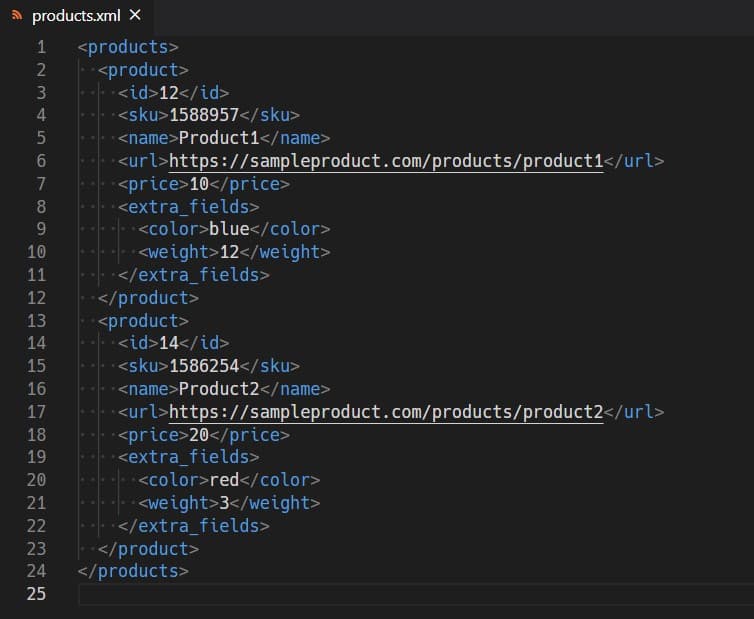Place cursor in empty line 25
754x619 pixels.
click(416, 594)
